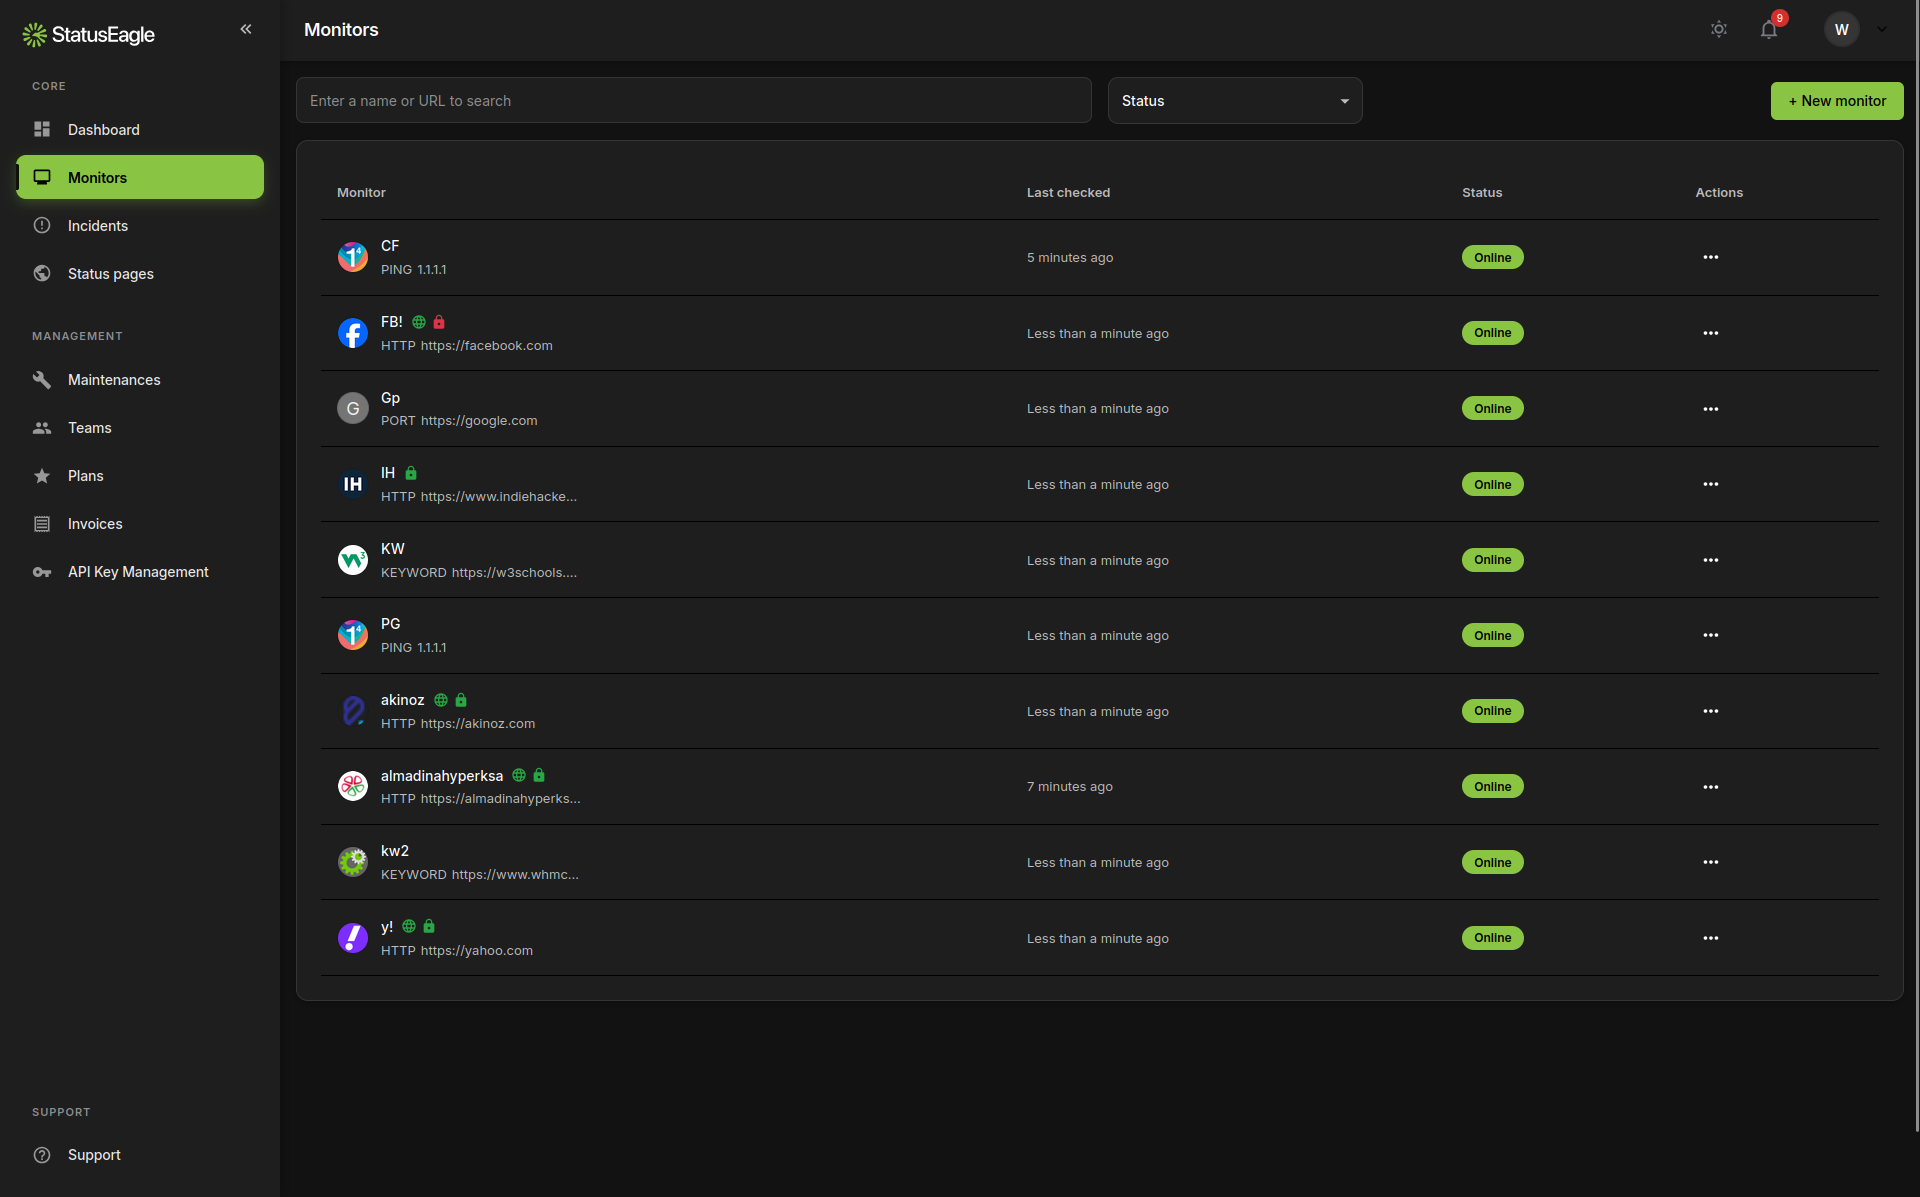
Task: Collapse the sidebar with the chevron arrows
Action: point(246,29)
